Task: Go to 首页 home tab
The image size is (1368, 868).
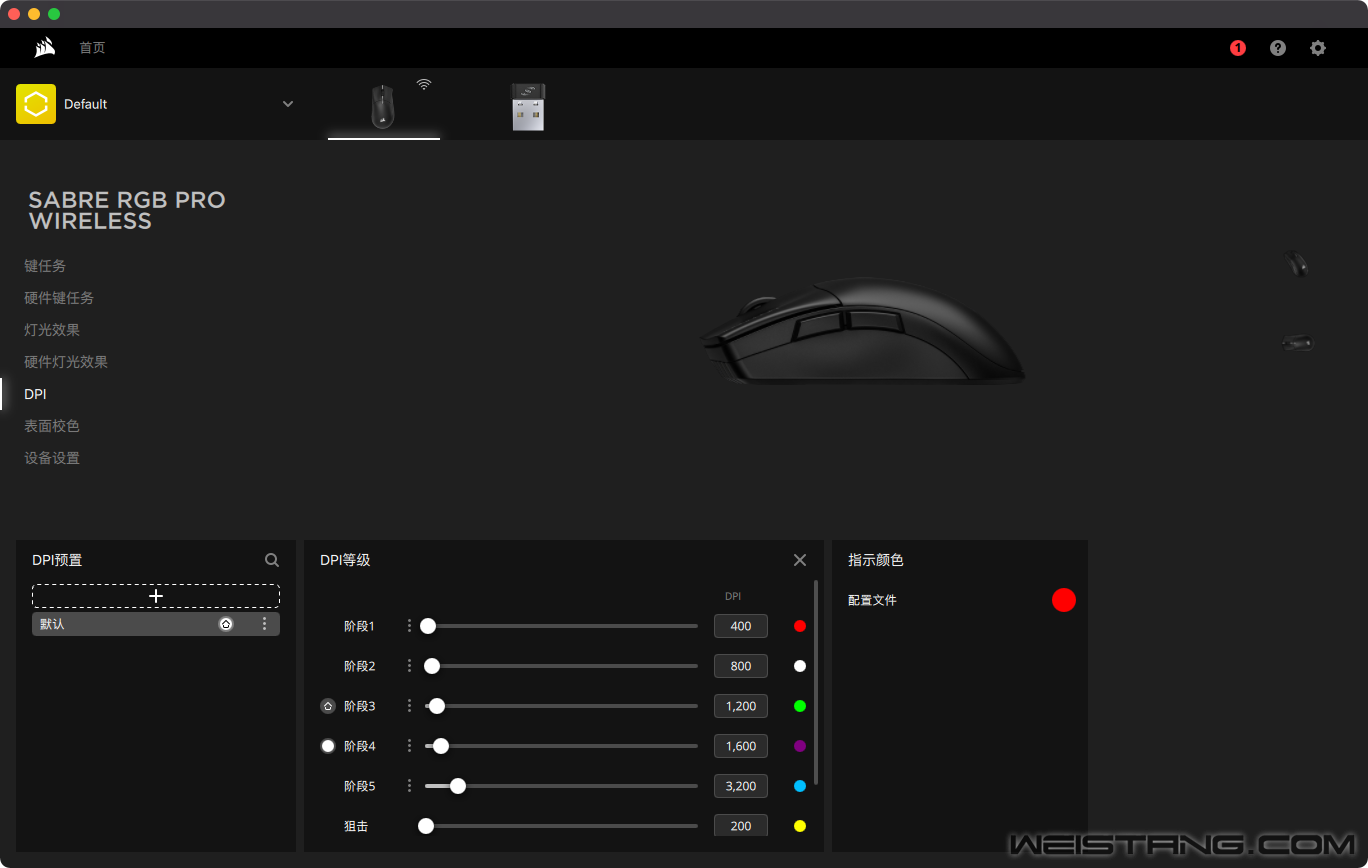Action: point(92,48)
